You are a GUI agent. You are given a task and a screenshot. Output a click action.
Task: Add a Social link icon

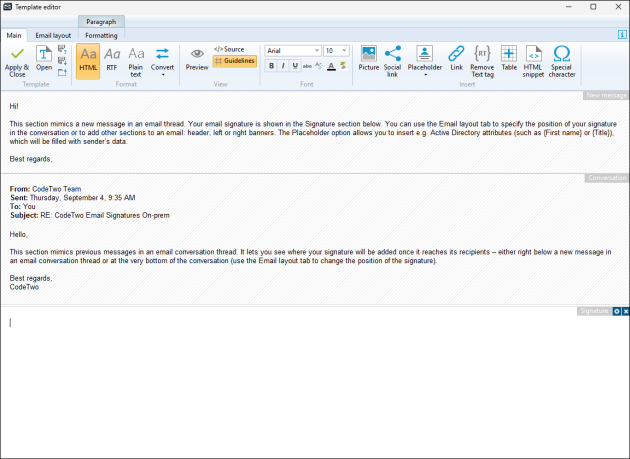coord(392,61)
